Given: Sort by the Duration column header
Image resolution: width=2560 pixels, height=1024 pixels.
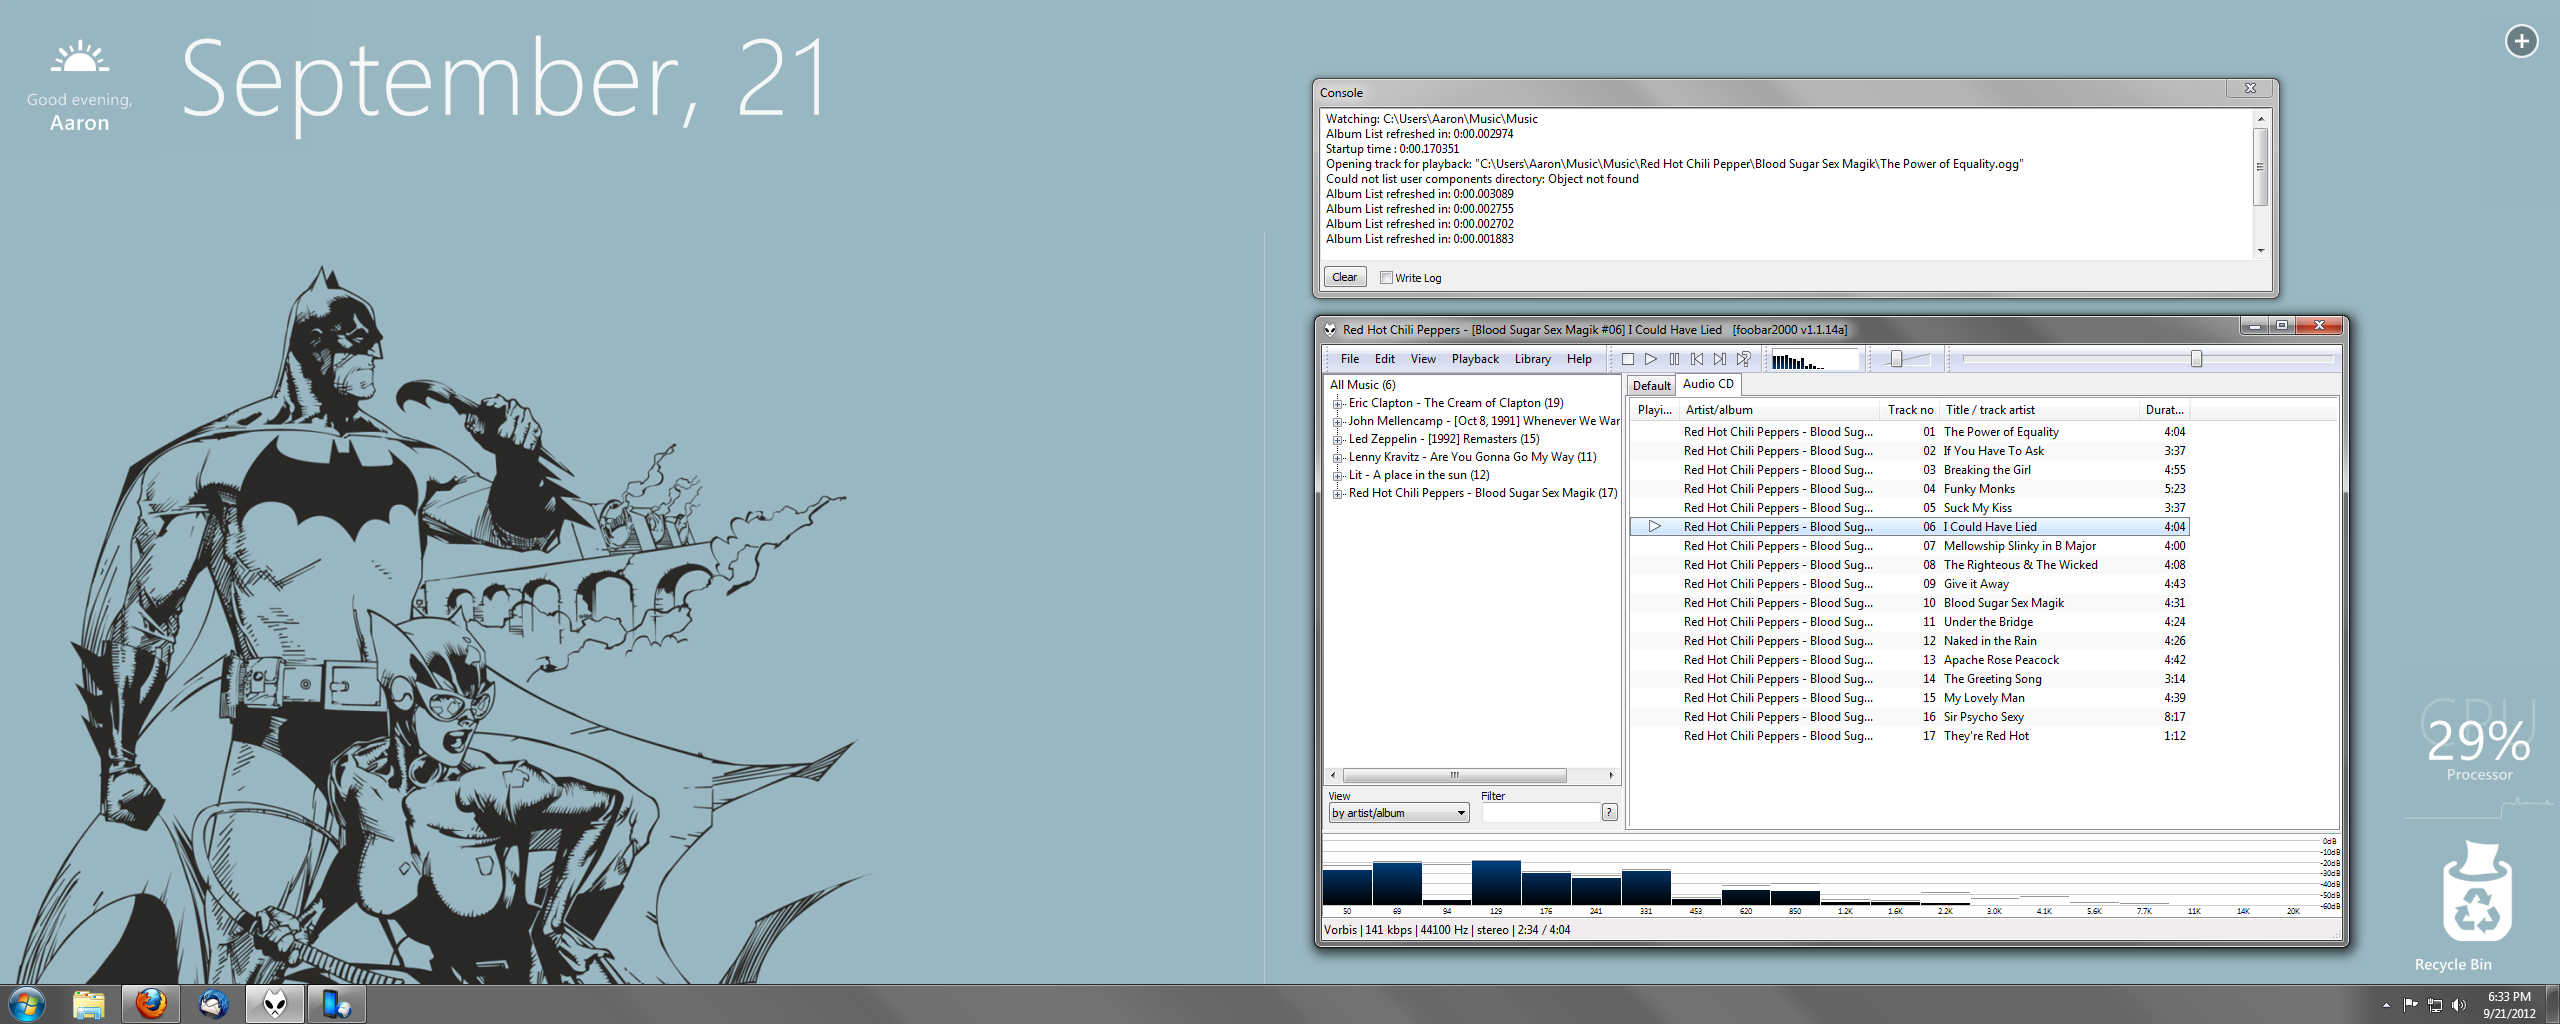Looking at the screenshot, I should [x=2164, y=410].
